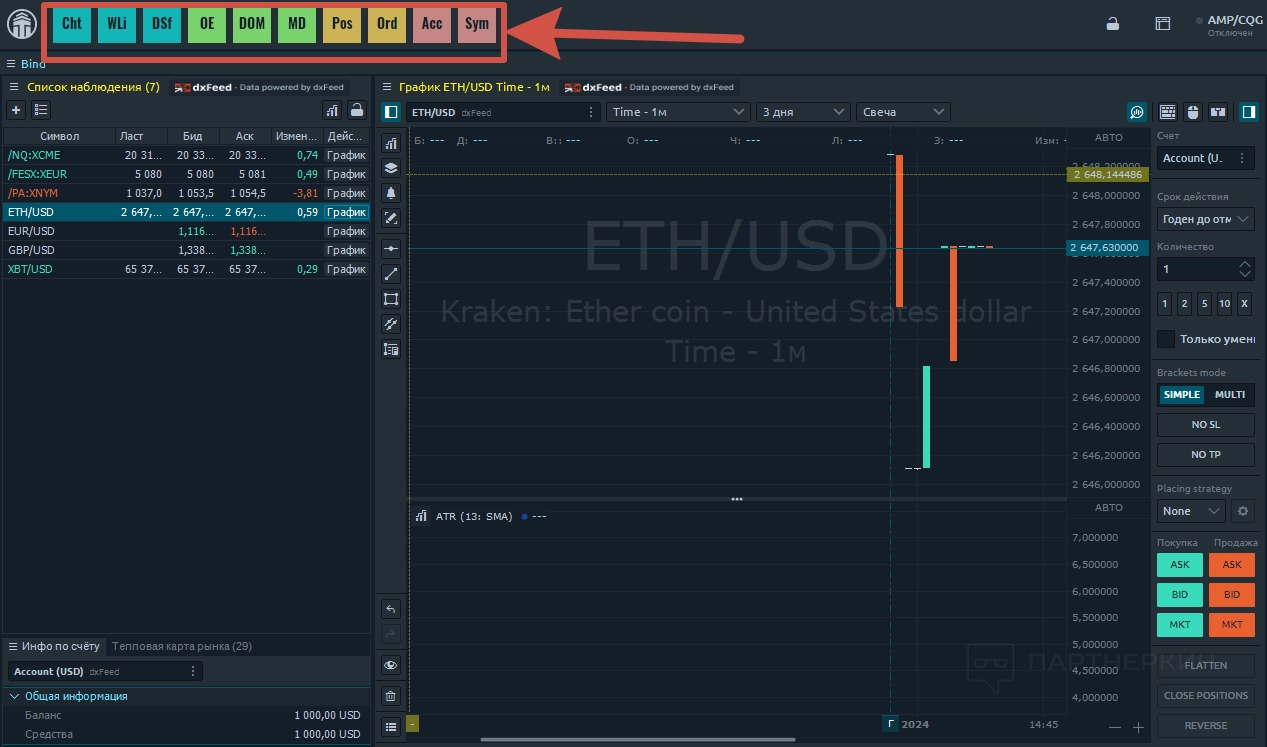Select the rectangle drawing tool
Viewport: 1267px width, 747px height.
click(391, 299)
